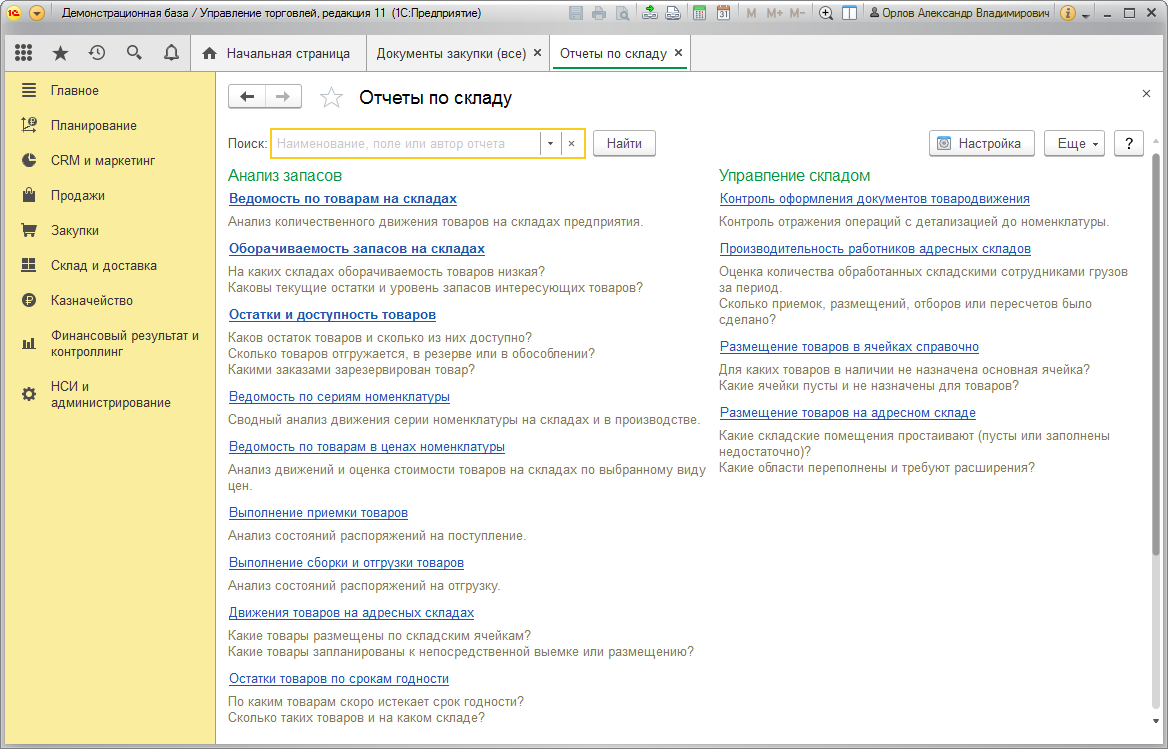
Task: Switch to the Начальная страница tab
Action: click(x=278, y=54)
